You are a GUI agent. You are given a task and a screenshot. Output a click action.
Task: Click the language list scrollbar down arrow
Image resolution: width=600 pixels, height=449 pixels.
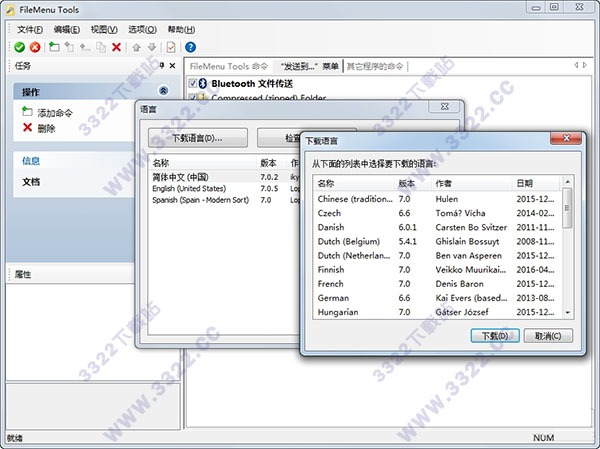(567, 313)
